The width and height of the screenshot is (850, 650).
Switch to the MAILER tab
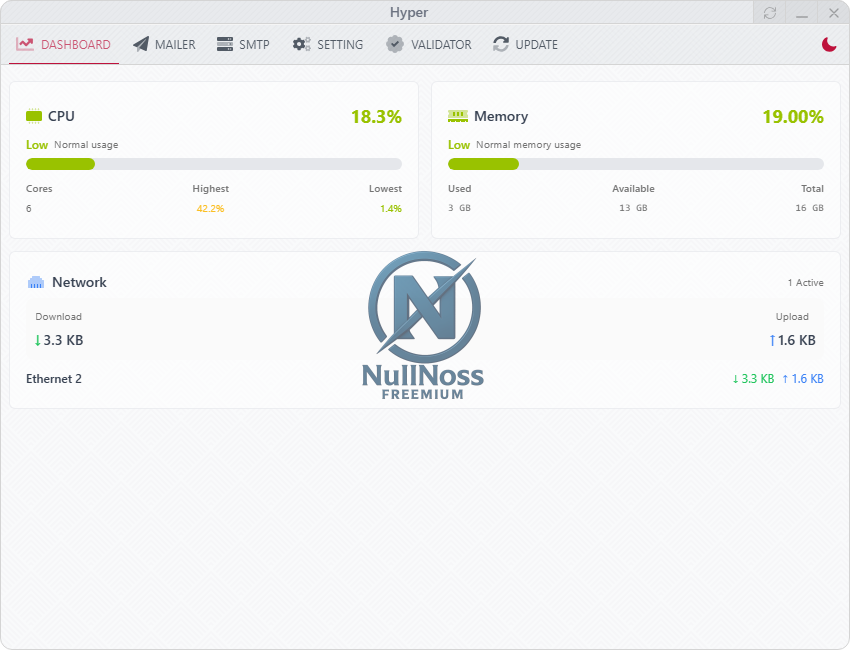(175, 44)
